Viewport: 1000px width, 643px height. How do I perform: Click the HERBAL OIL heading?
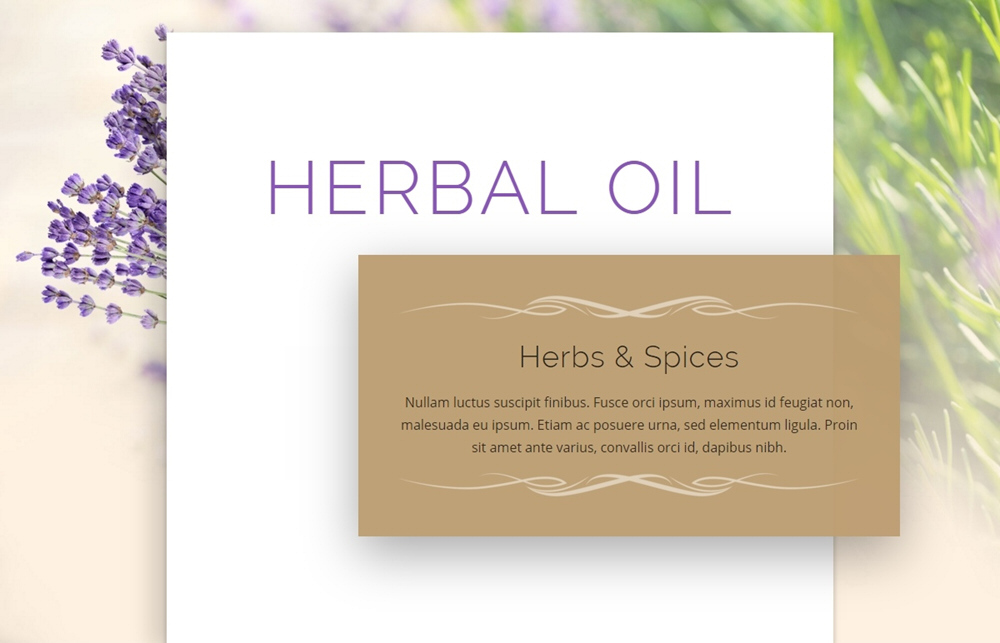(501, 188)
